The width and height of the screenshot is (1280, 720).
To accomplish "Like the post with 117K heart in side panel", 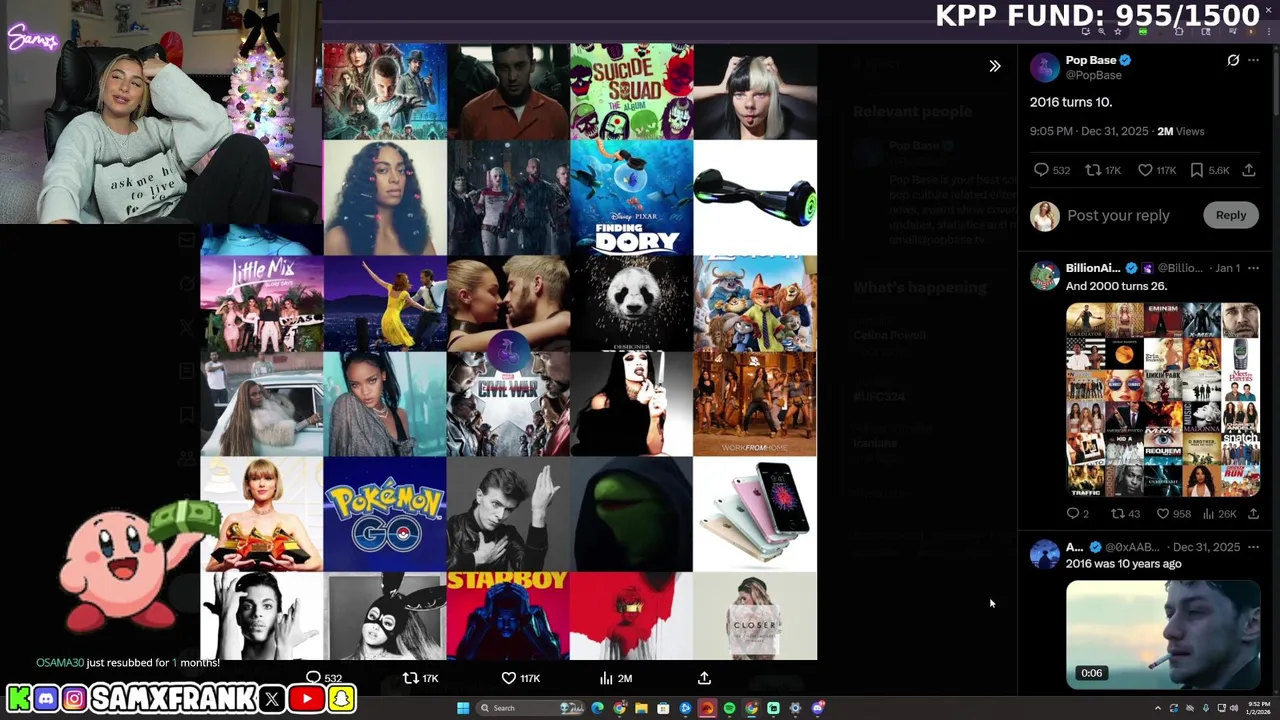I will pyautogui.click(x=1145, y=170).
